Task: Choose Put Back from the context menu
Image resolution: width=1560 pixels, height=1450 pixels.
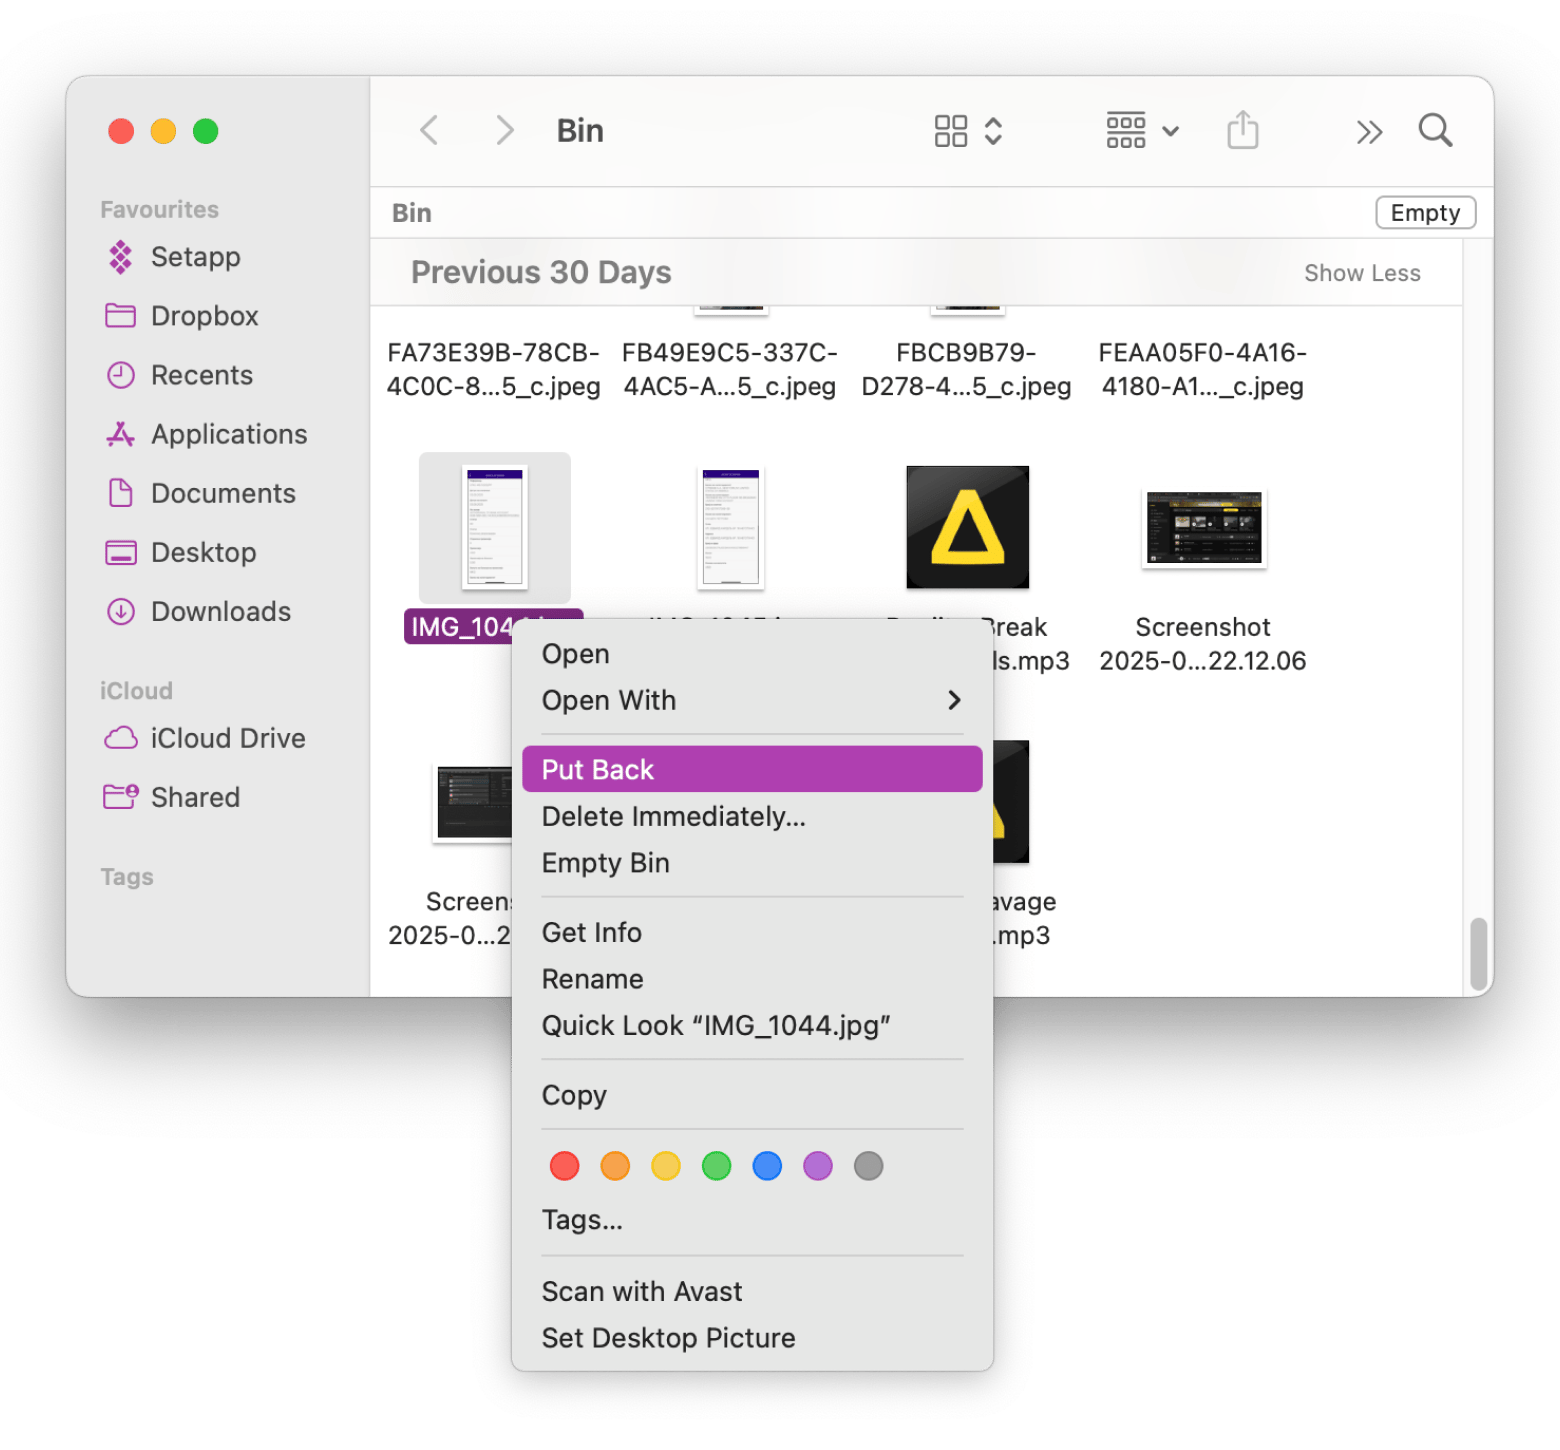Action: [x=751, y=768]
